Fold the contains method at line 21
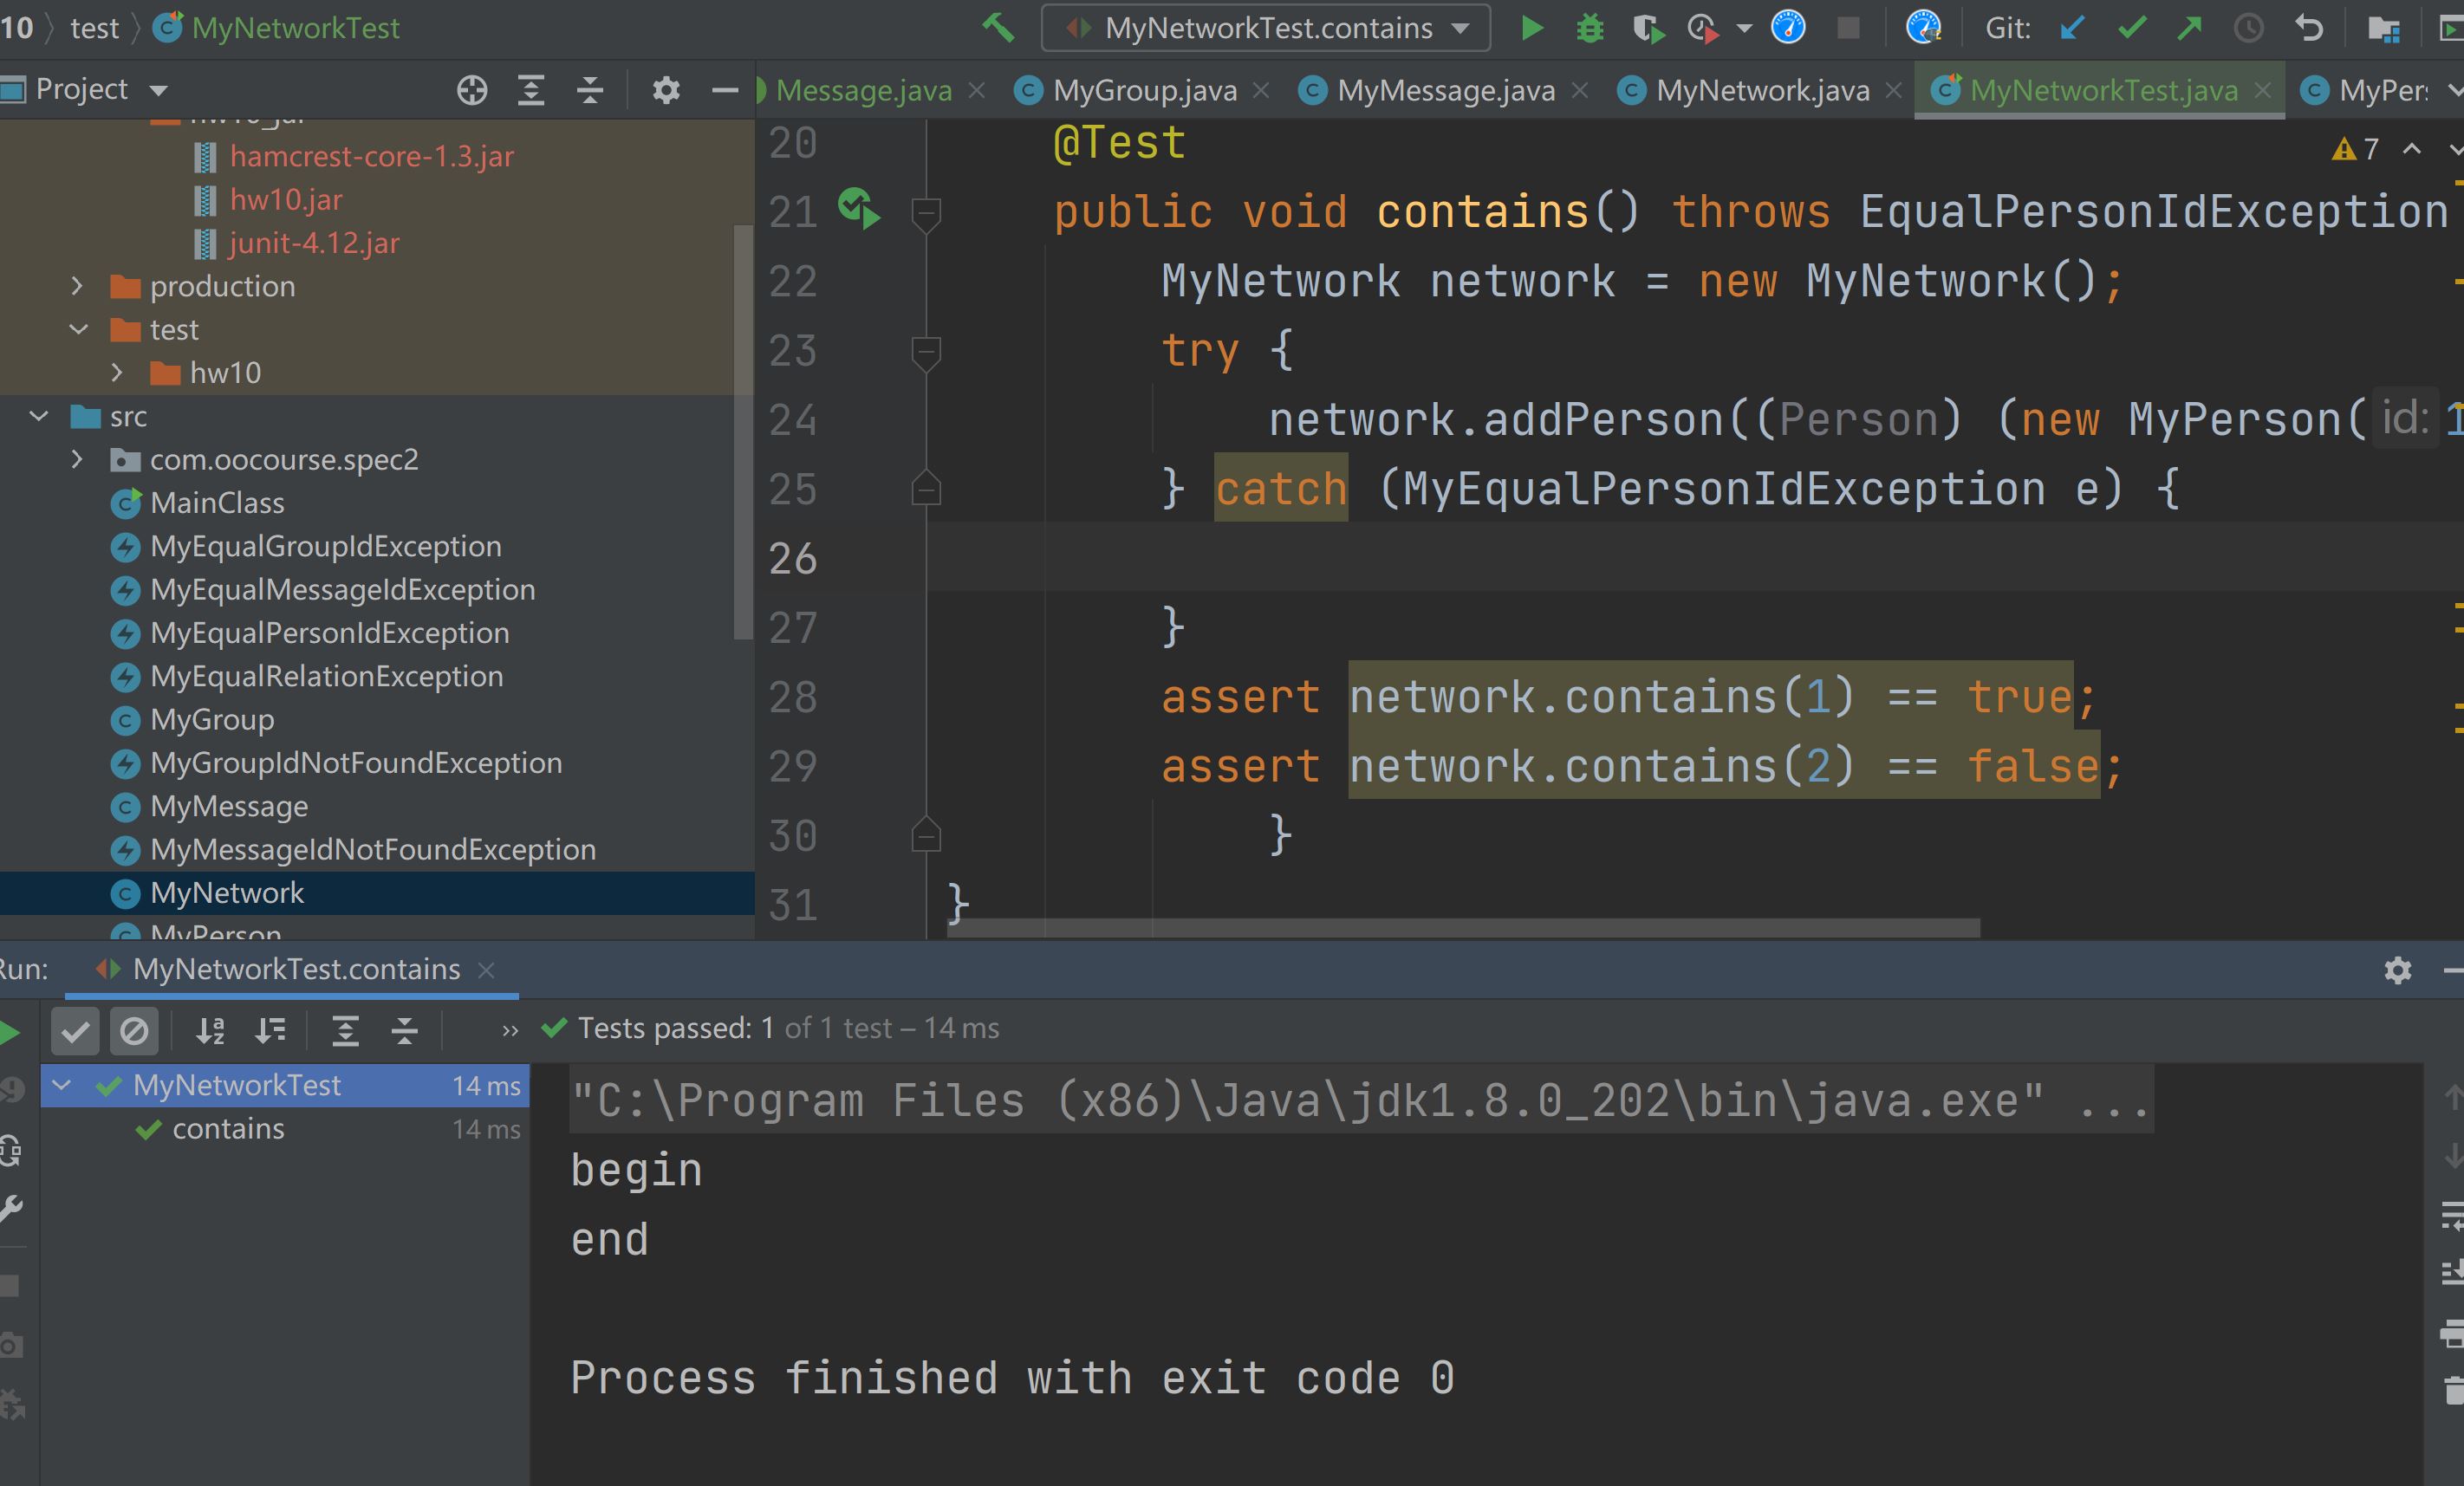The height and width of the screenshot is (1486, 2464). coord(926,213)
